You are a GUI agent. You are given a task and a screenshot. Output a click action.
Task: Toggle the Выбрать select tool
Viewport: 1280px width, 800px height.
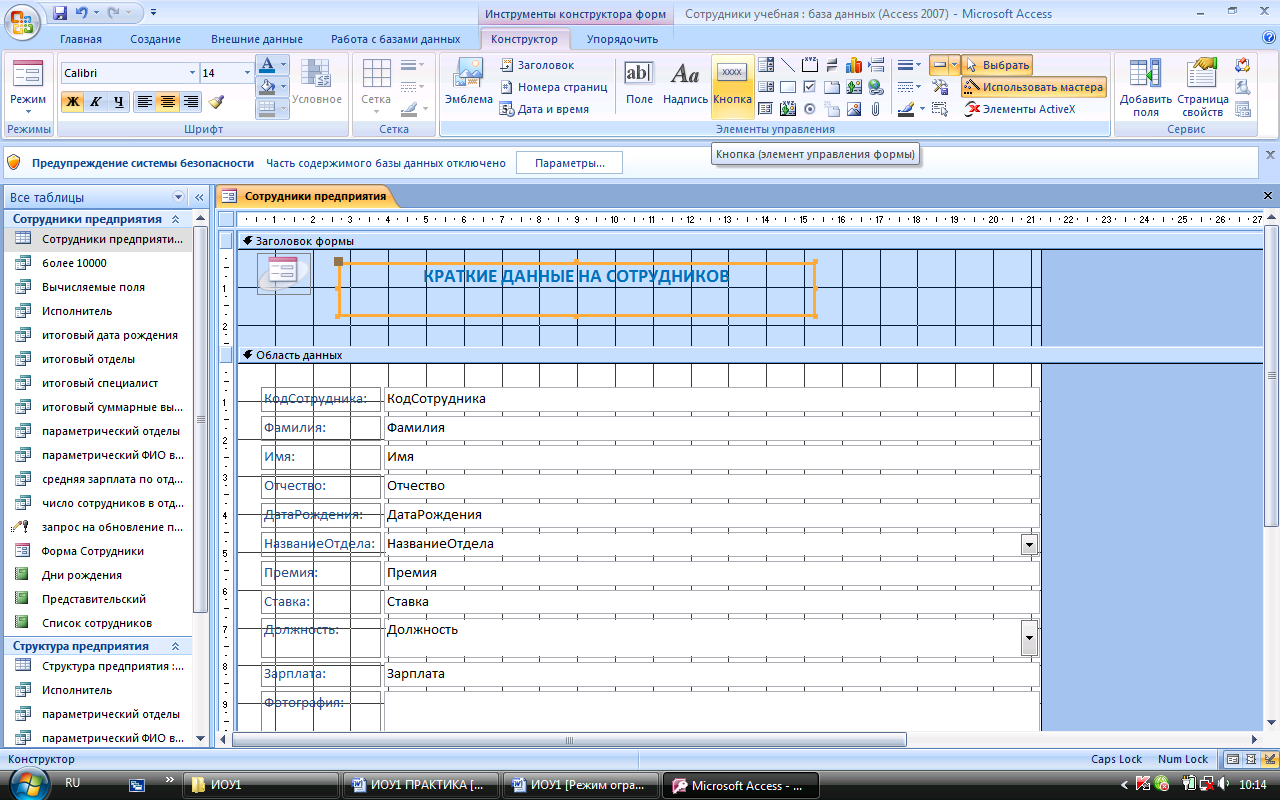click(x=996, y=65)
